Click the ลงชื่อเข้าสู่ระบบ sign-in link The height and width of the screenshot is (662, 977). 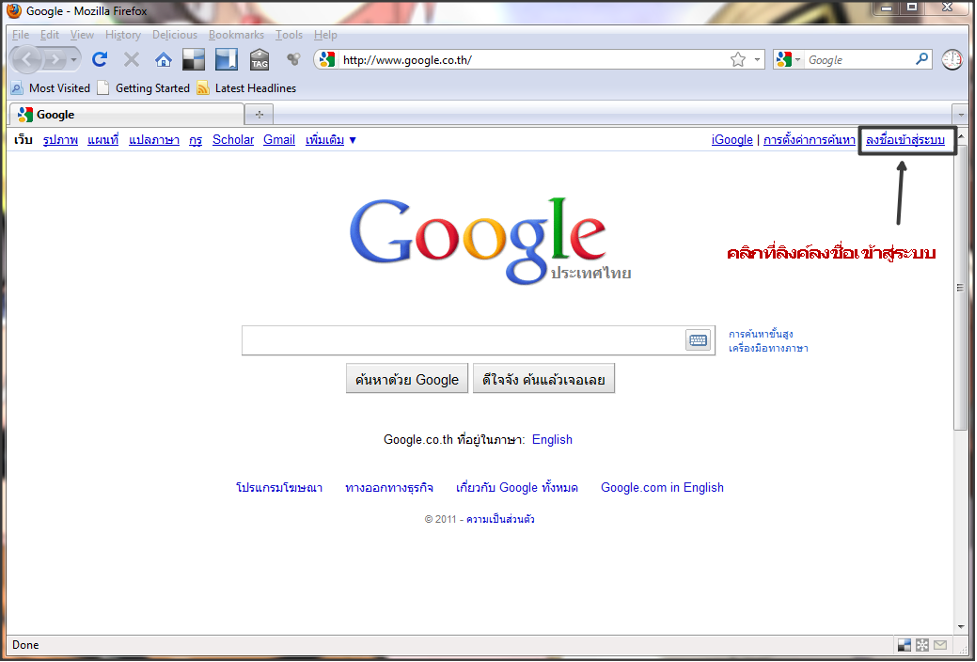click(x=905, y=140)
